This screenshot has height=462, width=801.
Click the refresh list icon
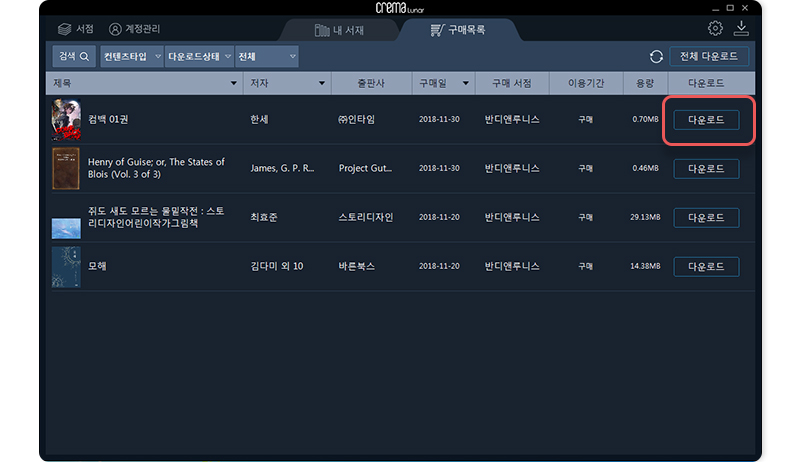[656, 57]
